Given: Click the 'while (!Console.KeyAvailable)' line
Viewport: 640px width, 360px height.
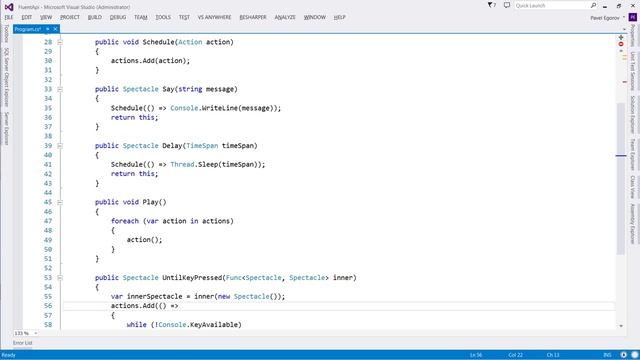Looking at the screenshot, I should point(184,324).
